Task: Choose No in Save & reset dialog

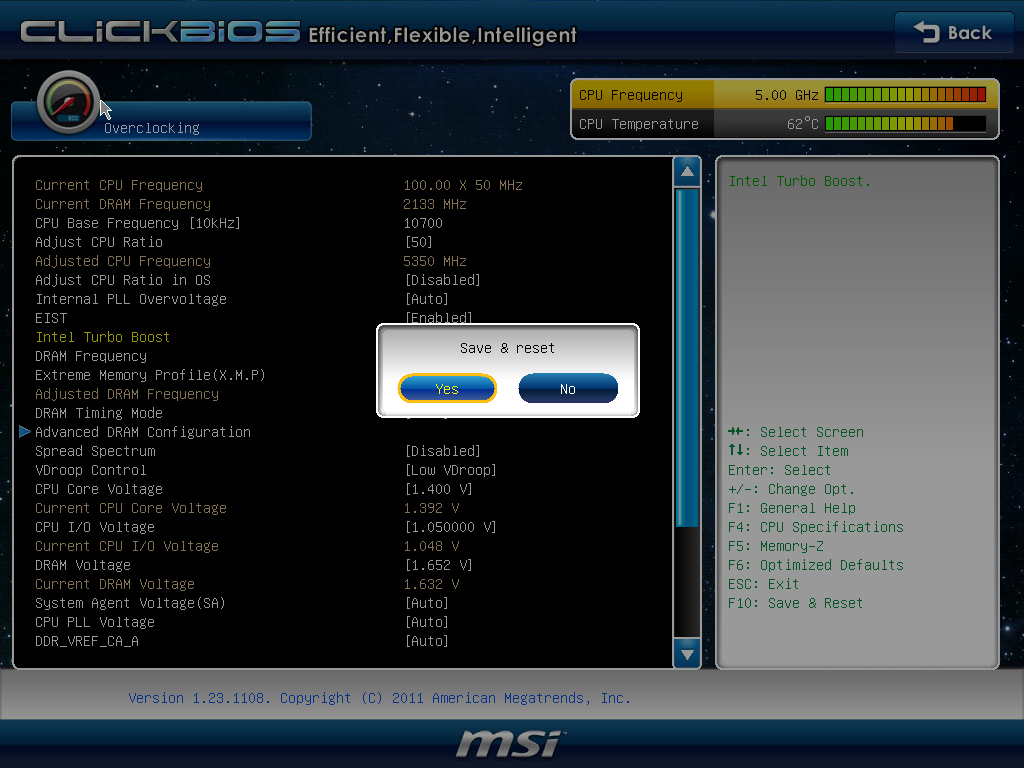Action: click(568, 389)
